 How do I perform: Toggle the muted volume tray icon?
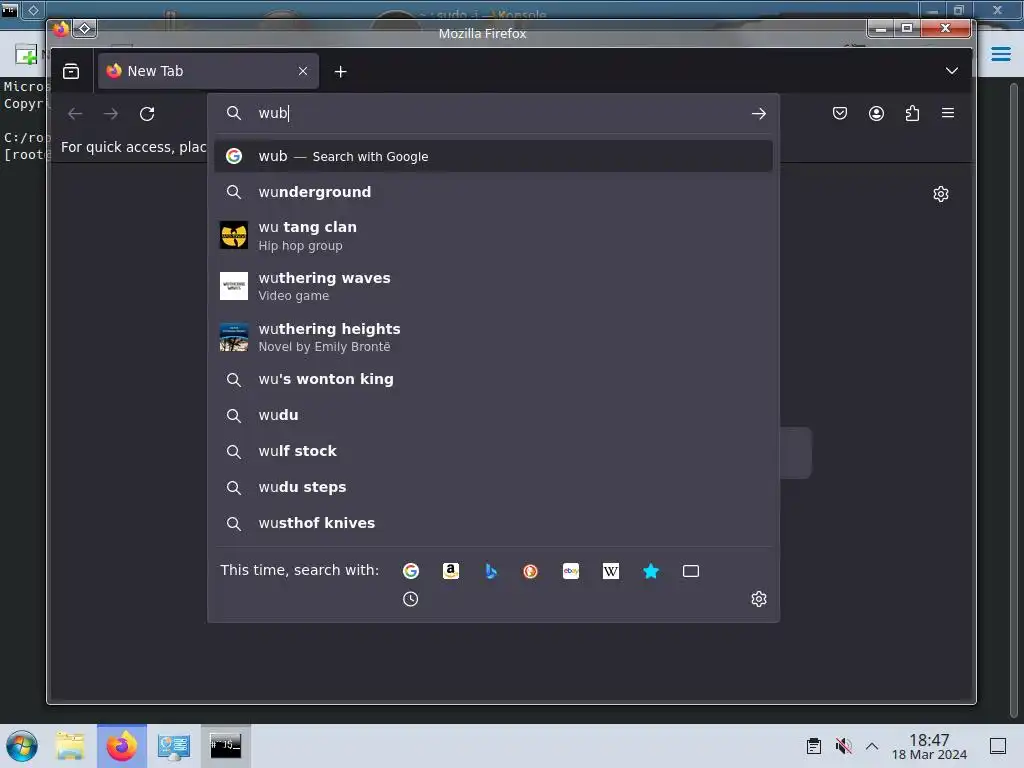click(843, 746)
